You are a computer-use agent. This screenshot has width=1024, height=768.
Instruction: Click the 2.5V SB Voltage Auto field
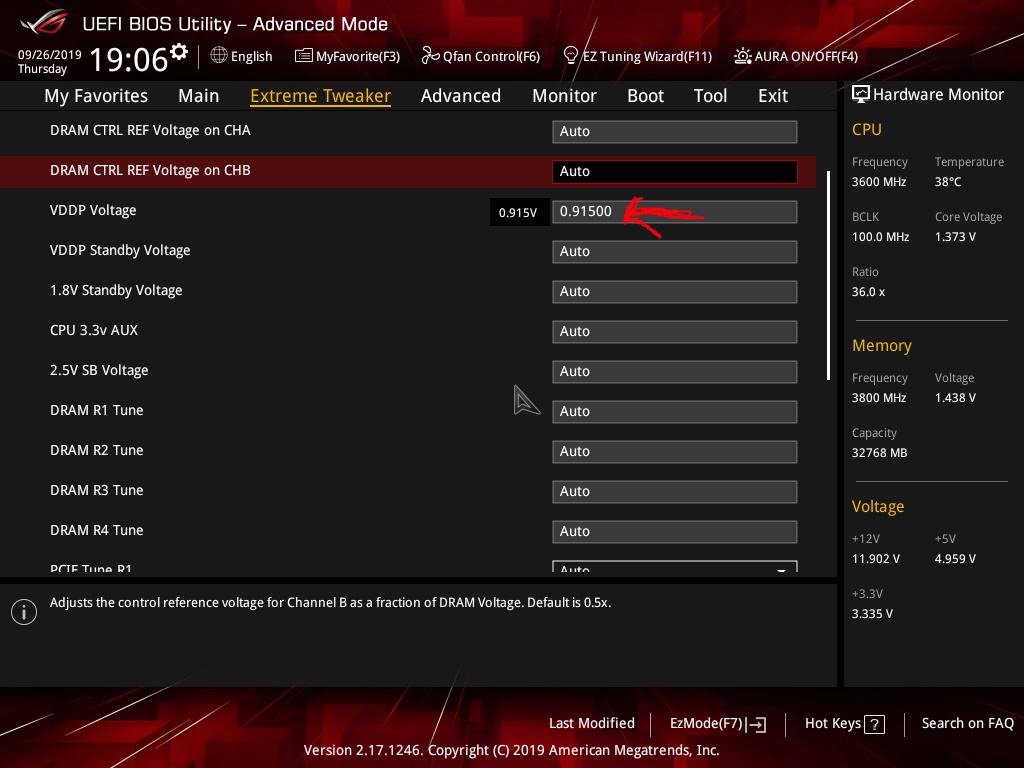pyautogui.click(x=675, y=372)
